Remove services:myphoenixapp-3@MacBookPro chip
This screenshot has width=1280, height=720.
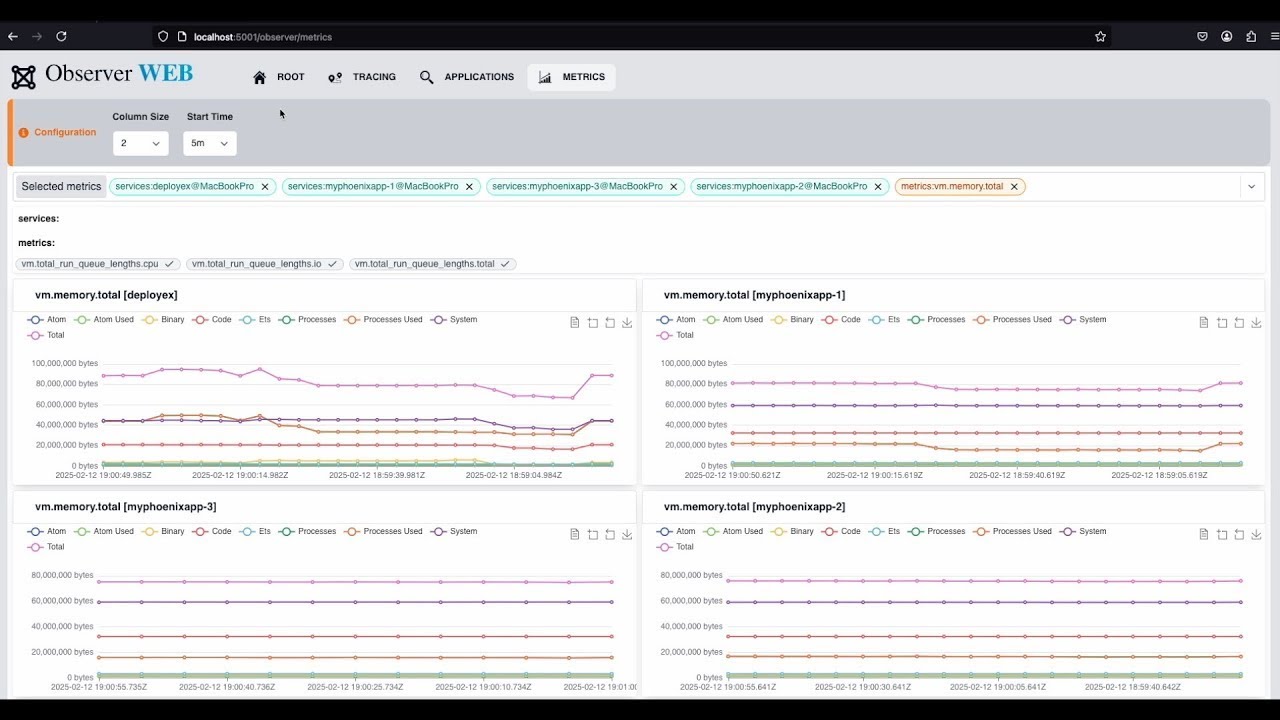(x=674, y=187)
